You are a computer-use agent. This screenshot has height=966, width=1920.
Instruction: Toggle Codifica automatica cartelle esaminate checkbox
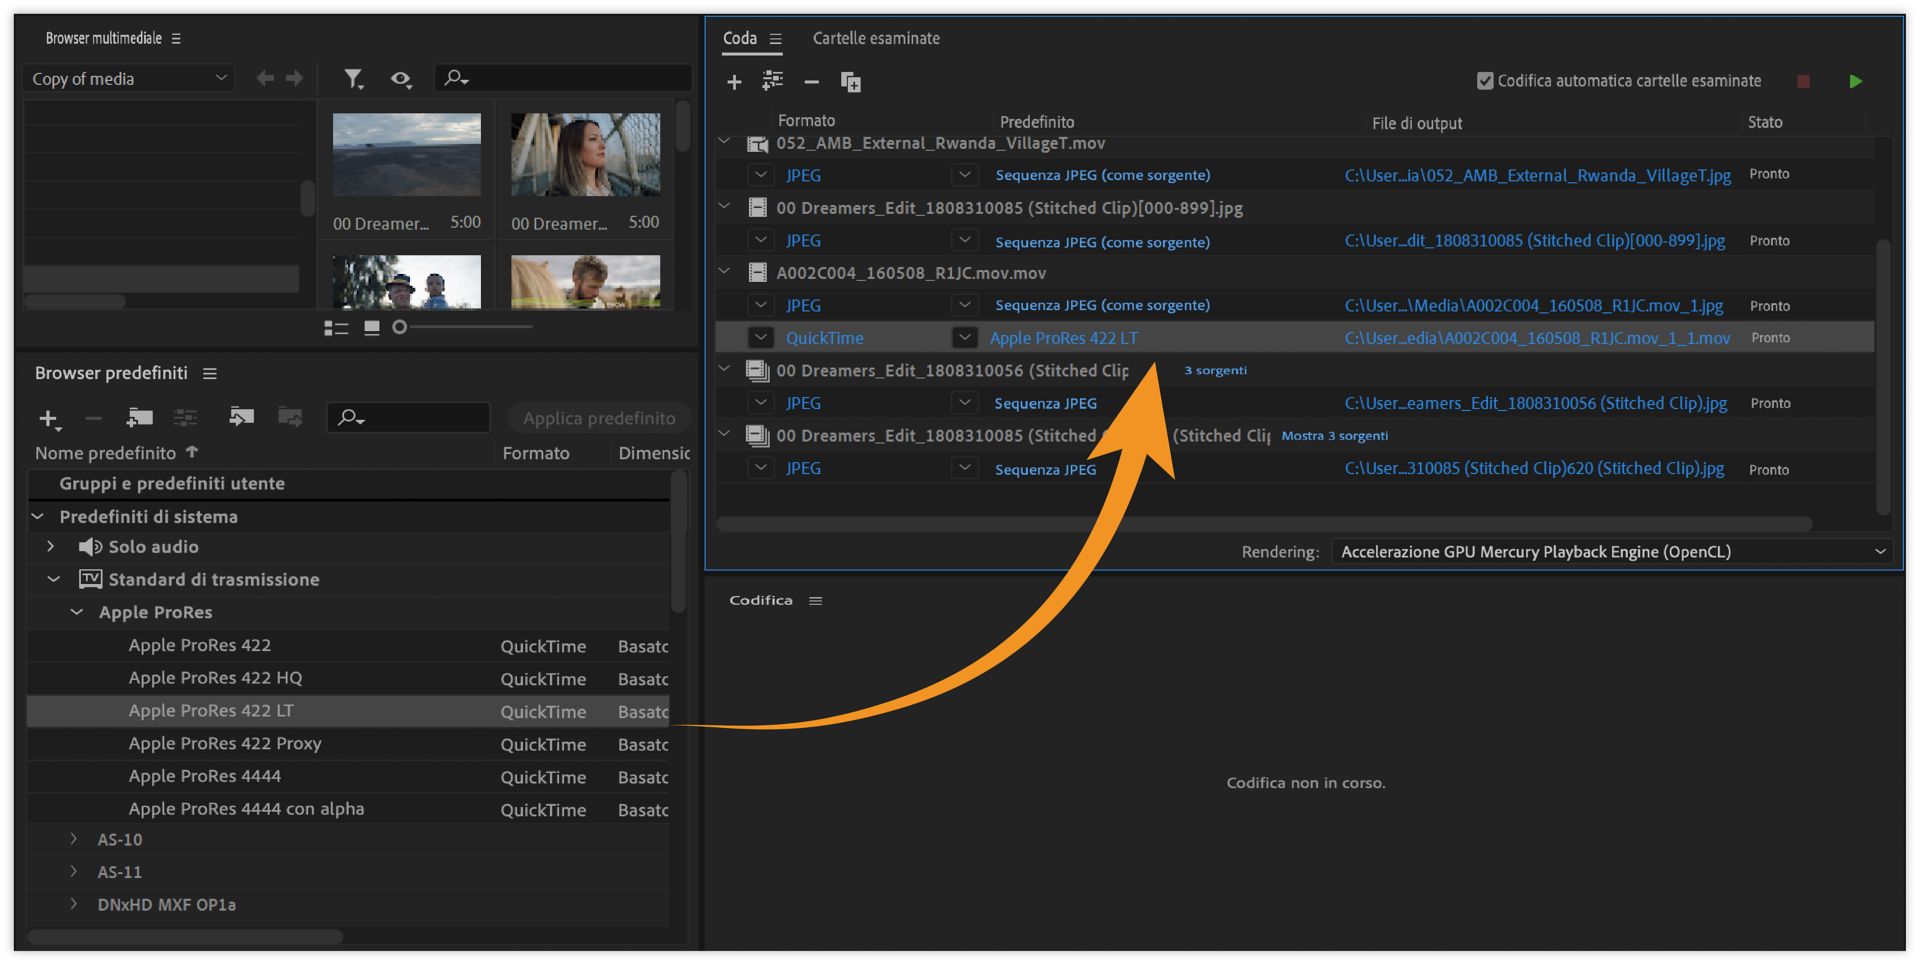[1485, 81]
